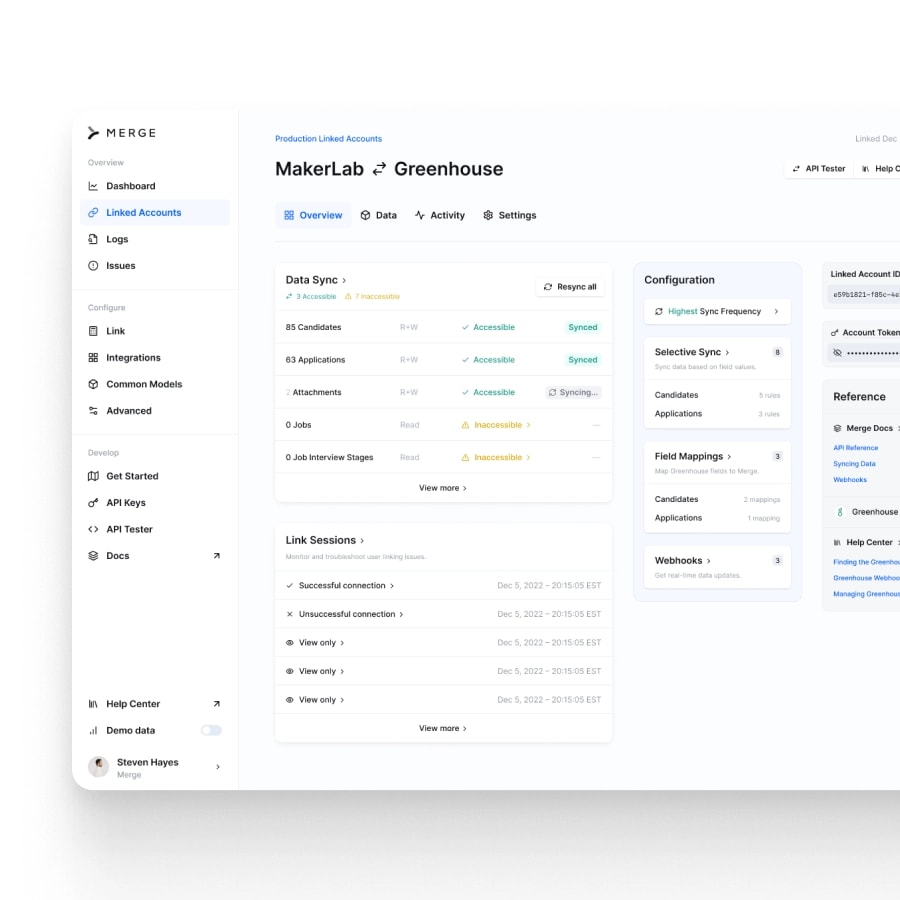Click the Demo data bar chart icon
Viewport: 900px width, 900px height.
[93, 731]
